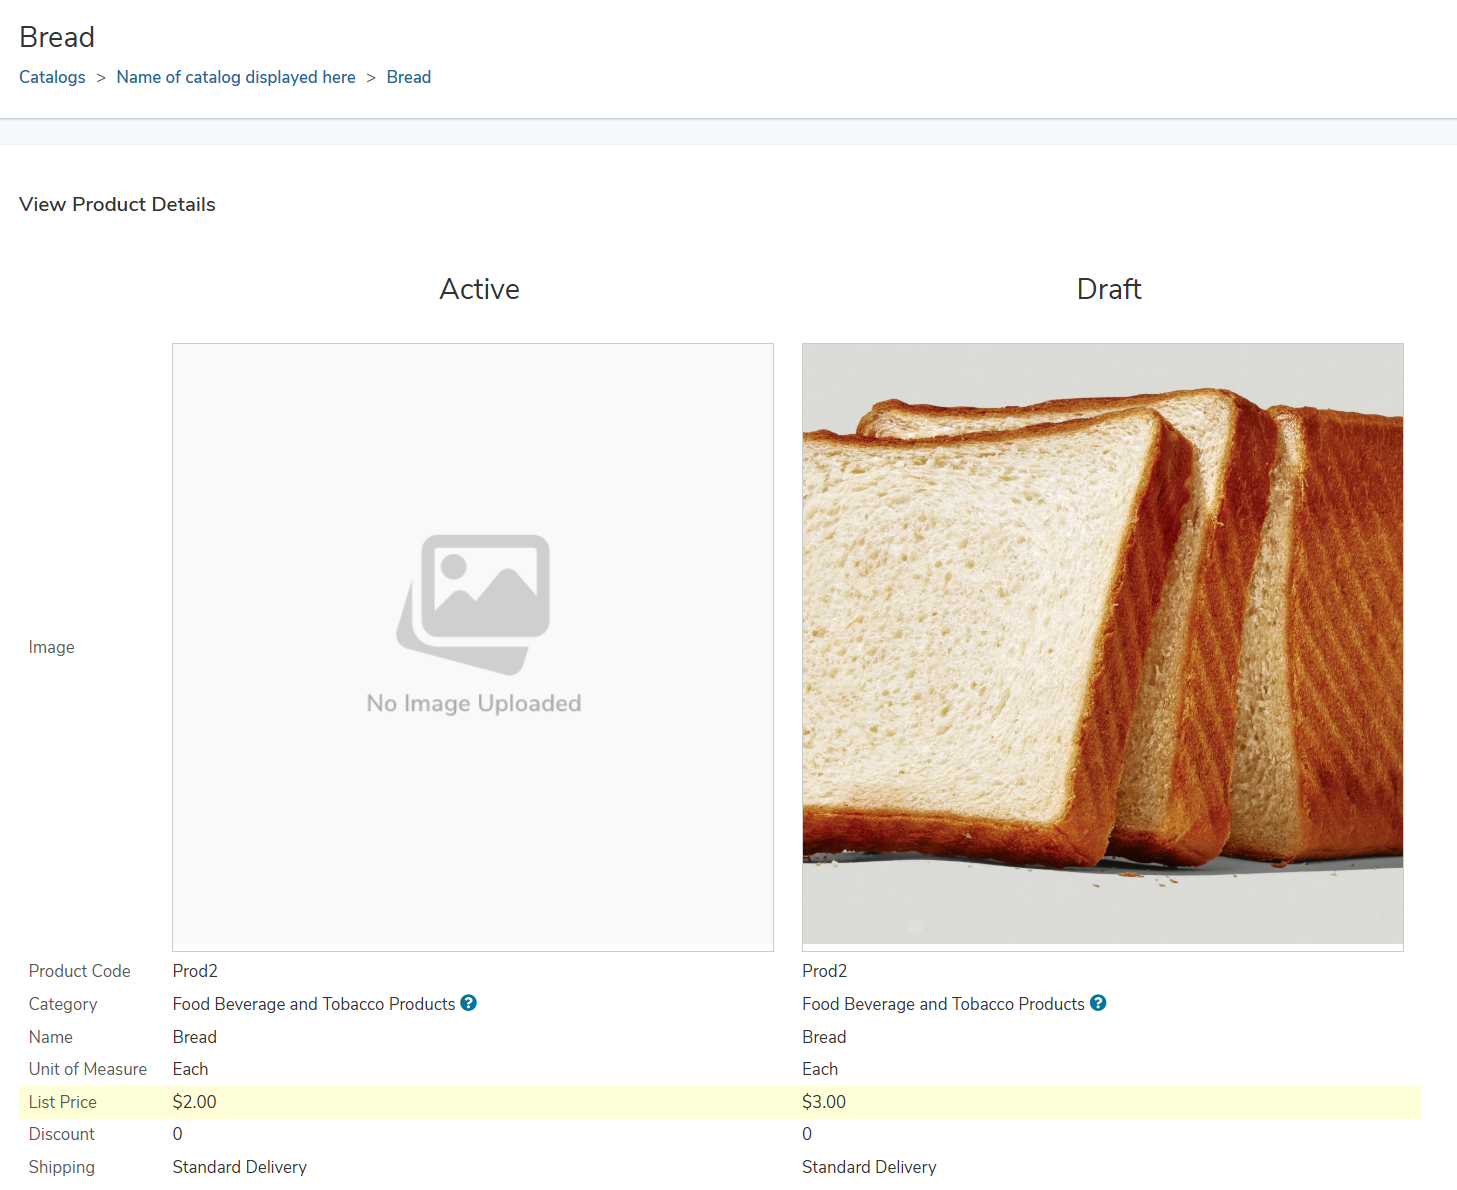Select the Draft list price '$3.00'
The height and width of the screenshot is (1190, 1457).
(x=824, y=1102)
